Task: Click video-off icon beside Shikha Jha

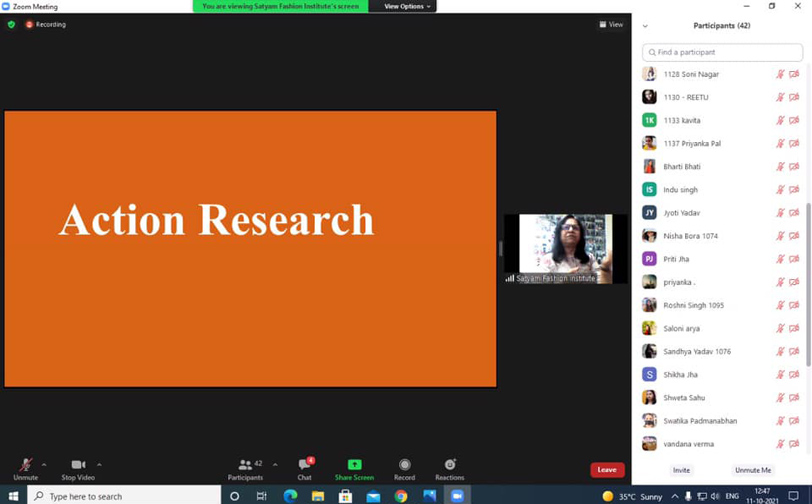Action: (x=794, y=375)
